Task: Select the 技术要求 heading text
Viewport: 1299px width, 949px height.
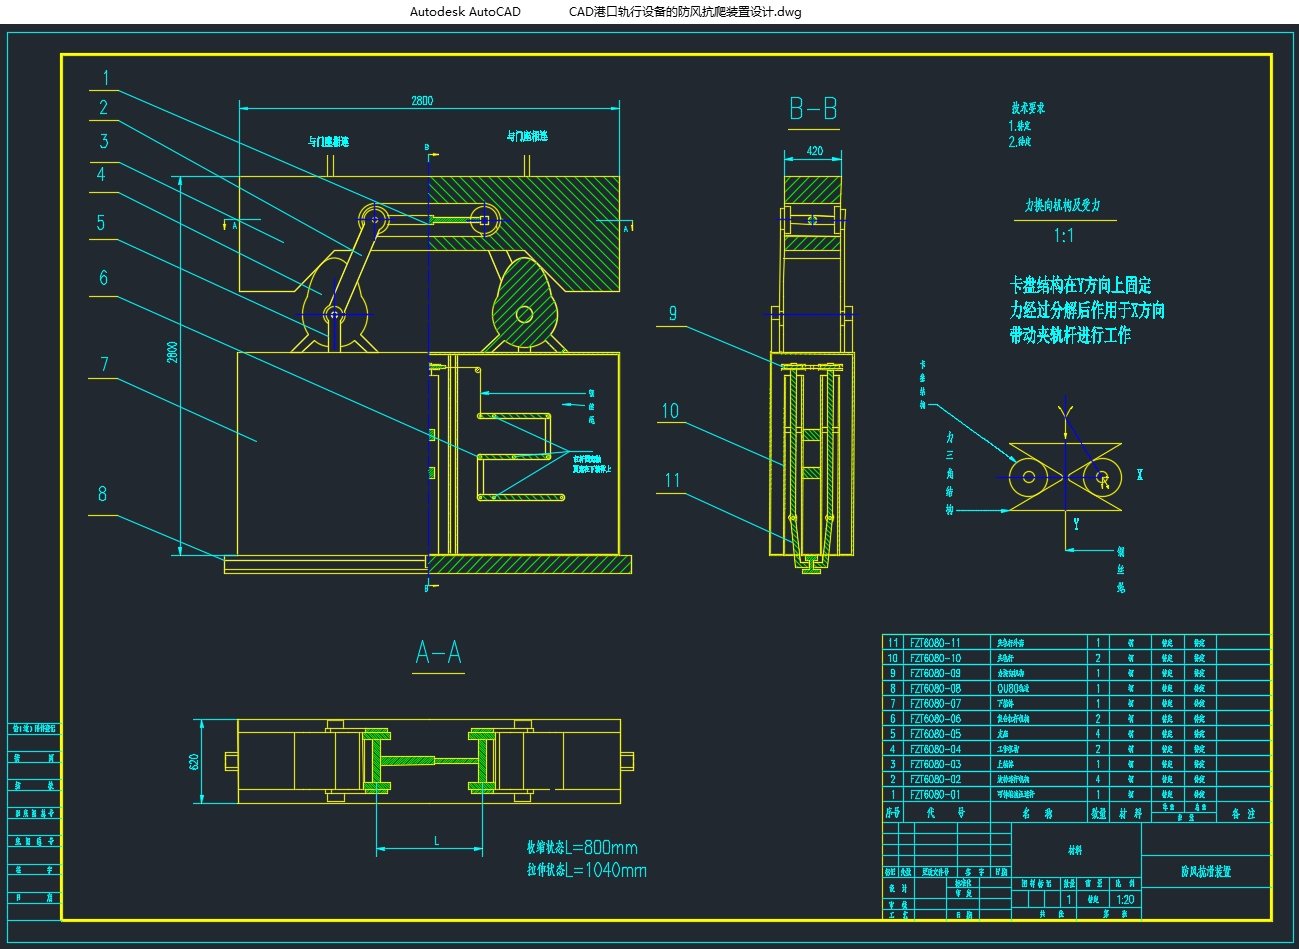Action: [1027, 108]
